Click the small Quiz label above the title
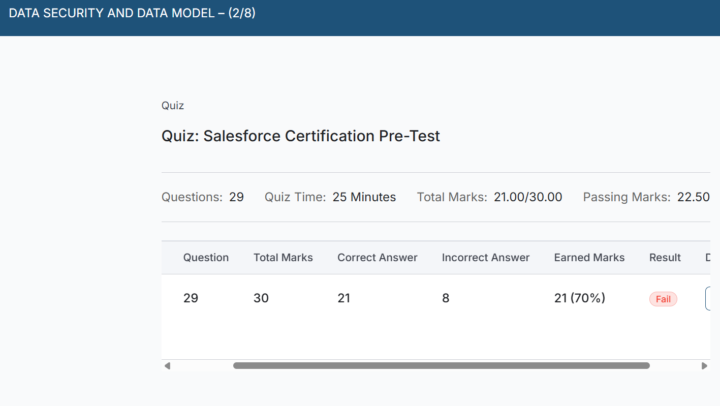The width and height of the screenshot is (720, 406). [x=173, y=106]
